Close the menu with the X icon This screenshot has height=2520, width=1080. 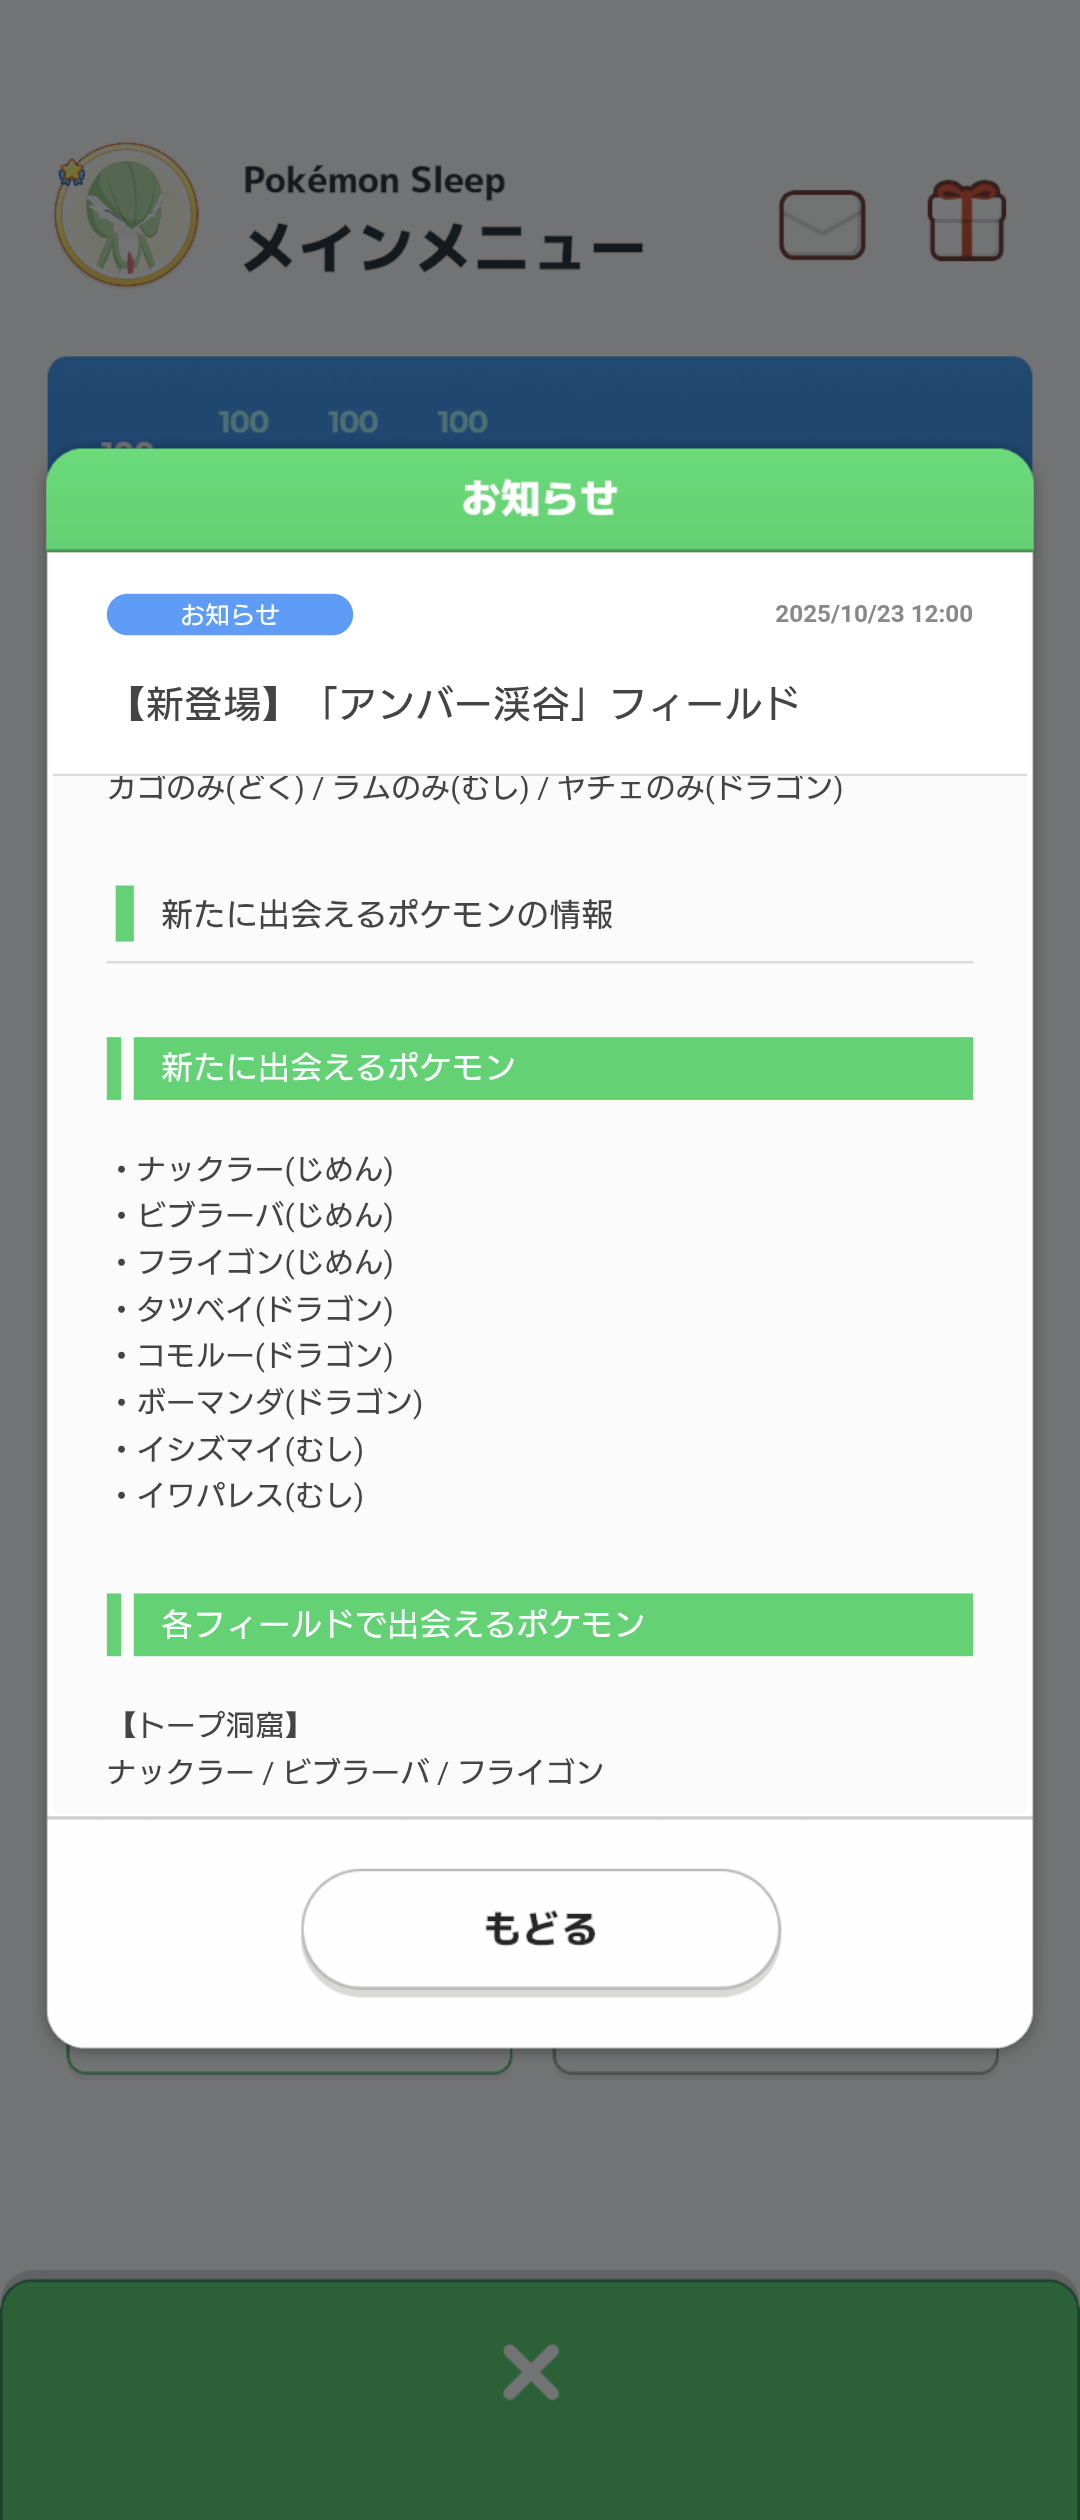(x=531, y=2371)
